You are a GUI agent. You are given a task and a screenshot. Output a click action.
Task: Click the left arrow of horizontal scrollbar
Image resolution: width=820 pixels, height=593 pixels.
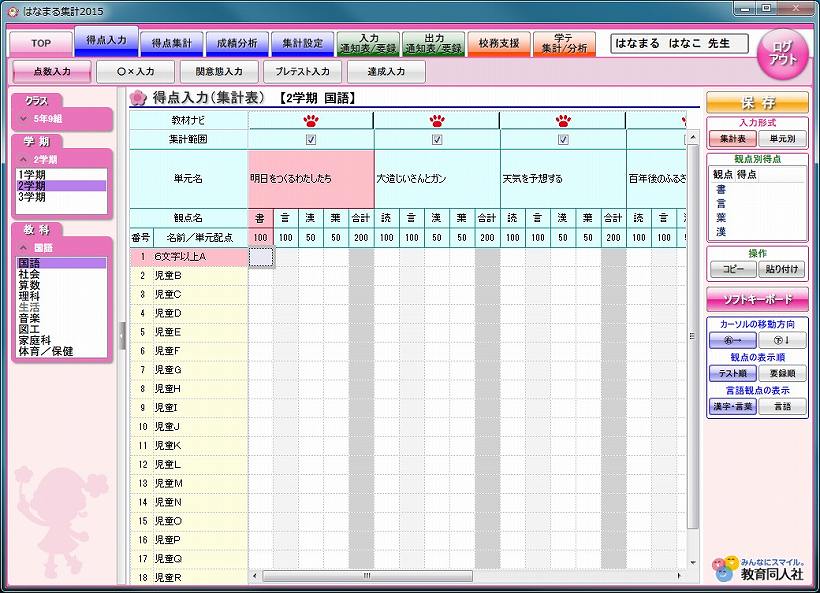[255, 576]
